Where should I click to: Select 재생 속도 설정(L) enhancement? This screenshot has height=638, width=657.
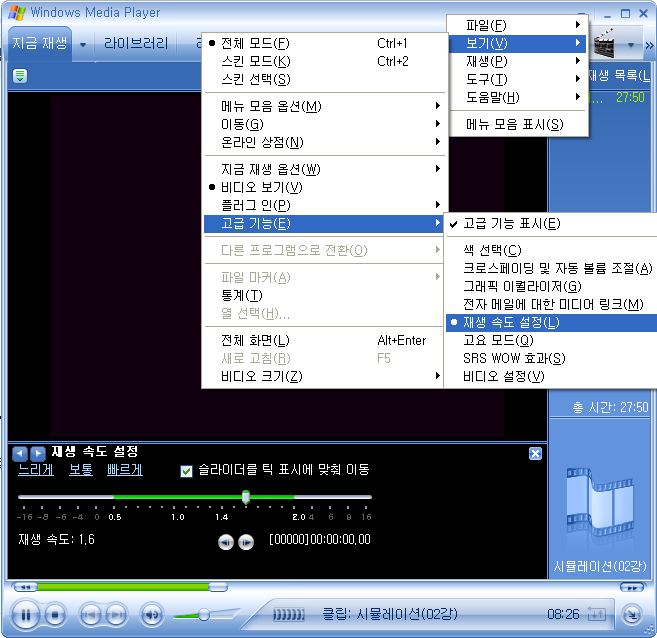click(x=551, y=323)
